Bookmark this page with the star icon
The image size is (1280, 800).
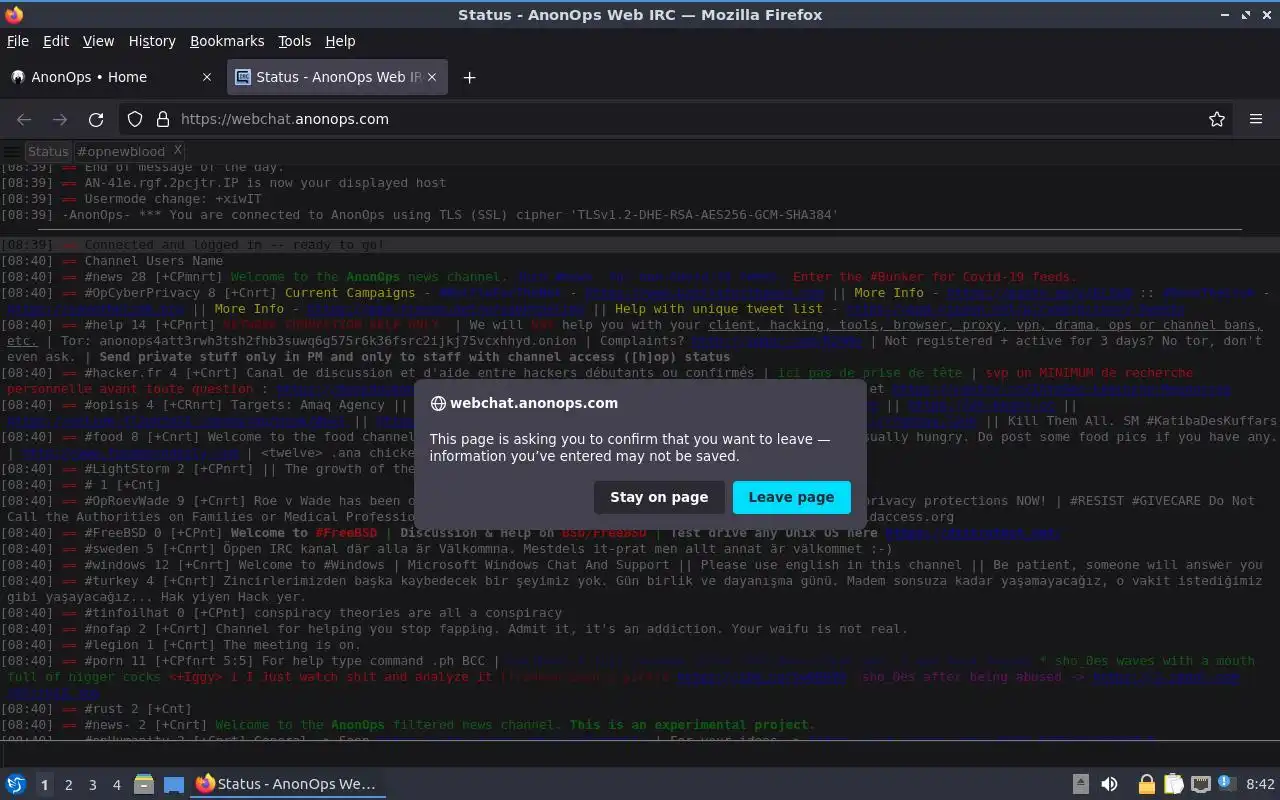point(1217,119)
